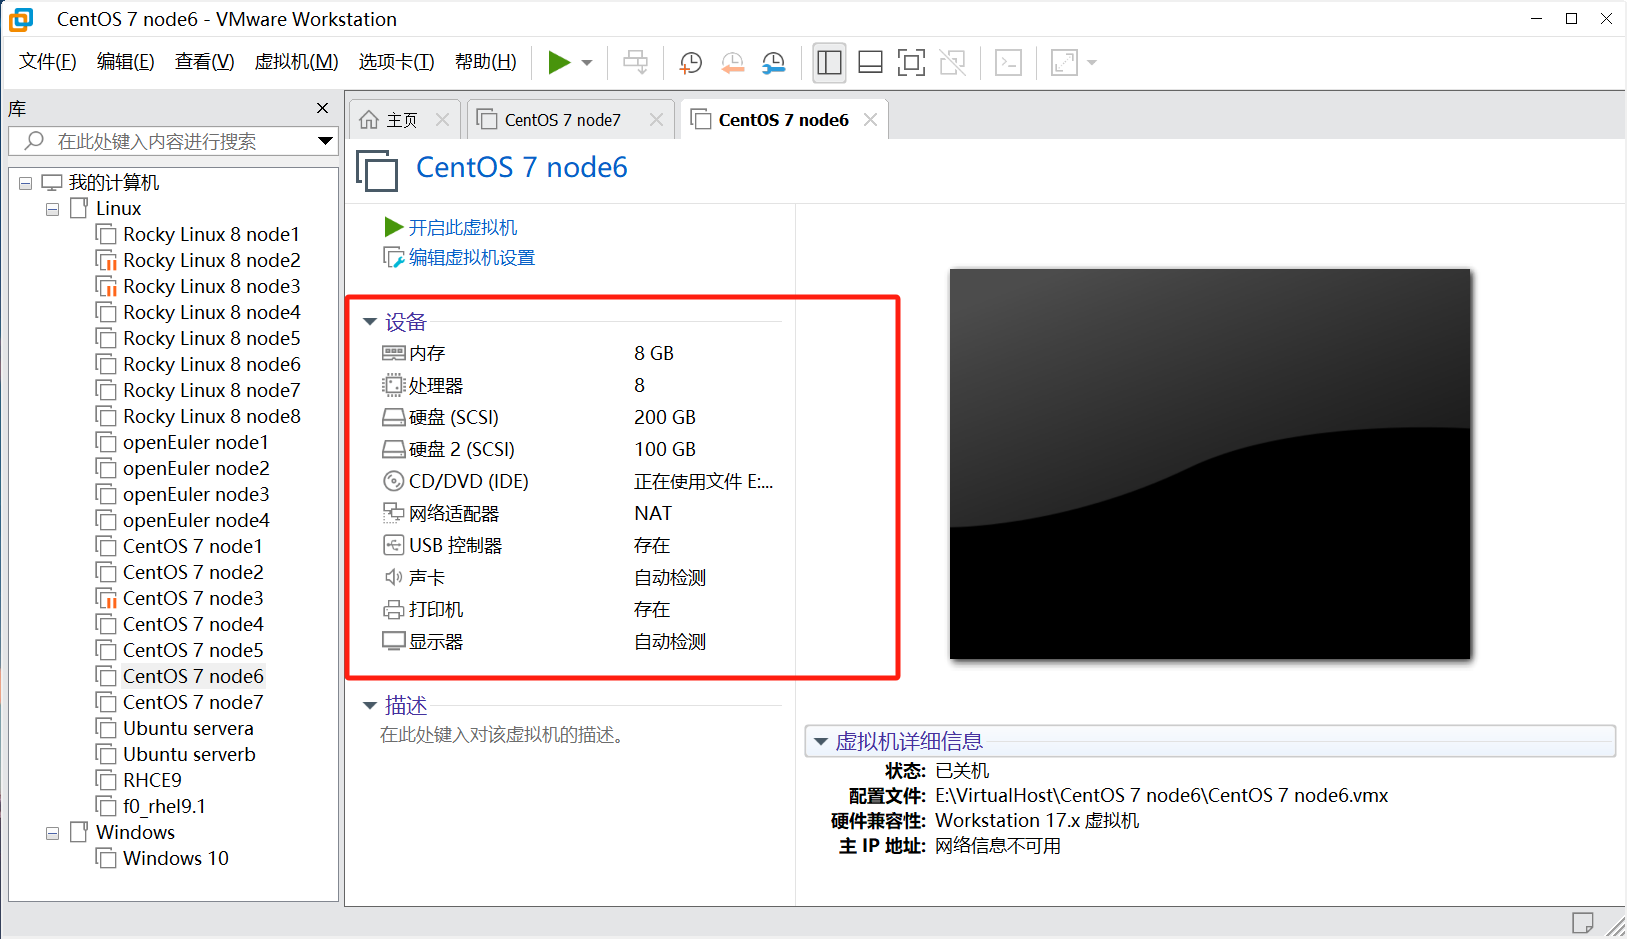
Task: Open the 查看(V) menu
Action: (x=204, y=62)
